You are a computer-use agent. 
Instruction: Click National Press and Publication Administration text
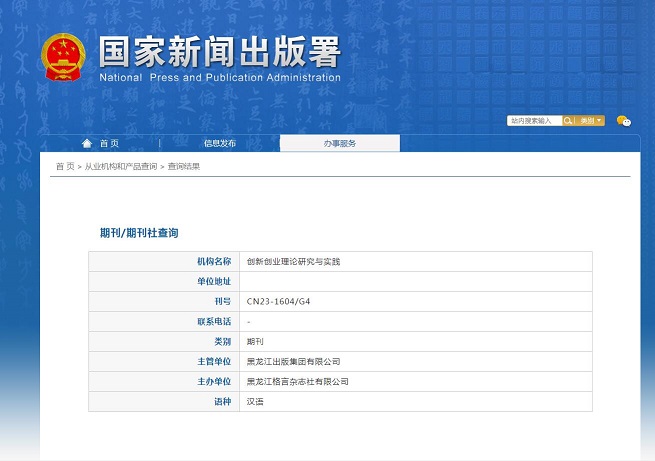(x=219, y=78)
